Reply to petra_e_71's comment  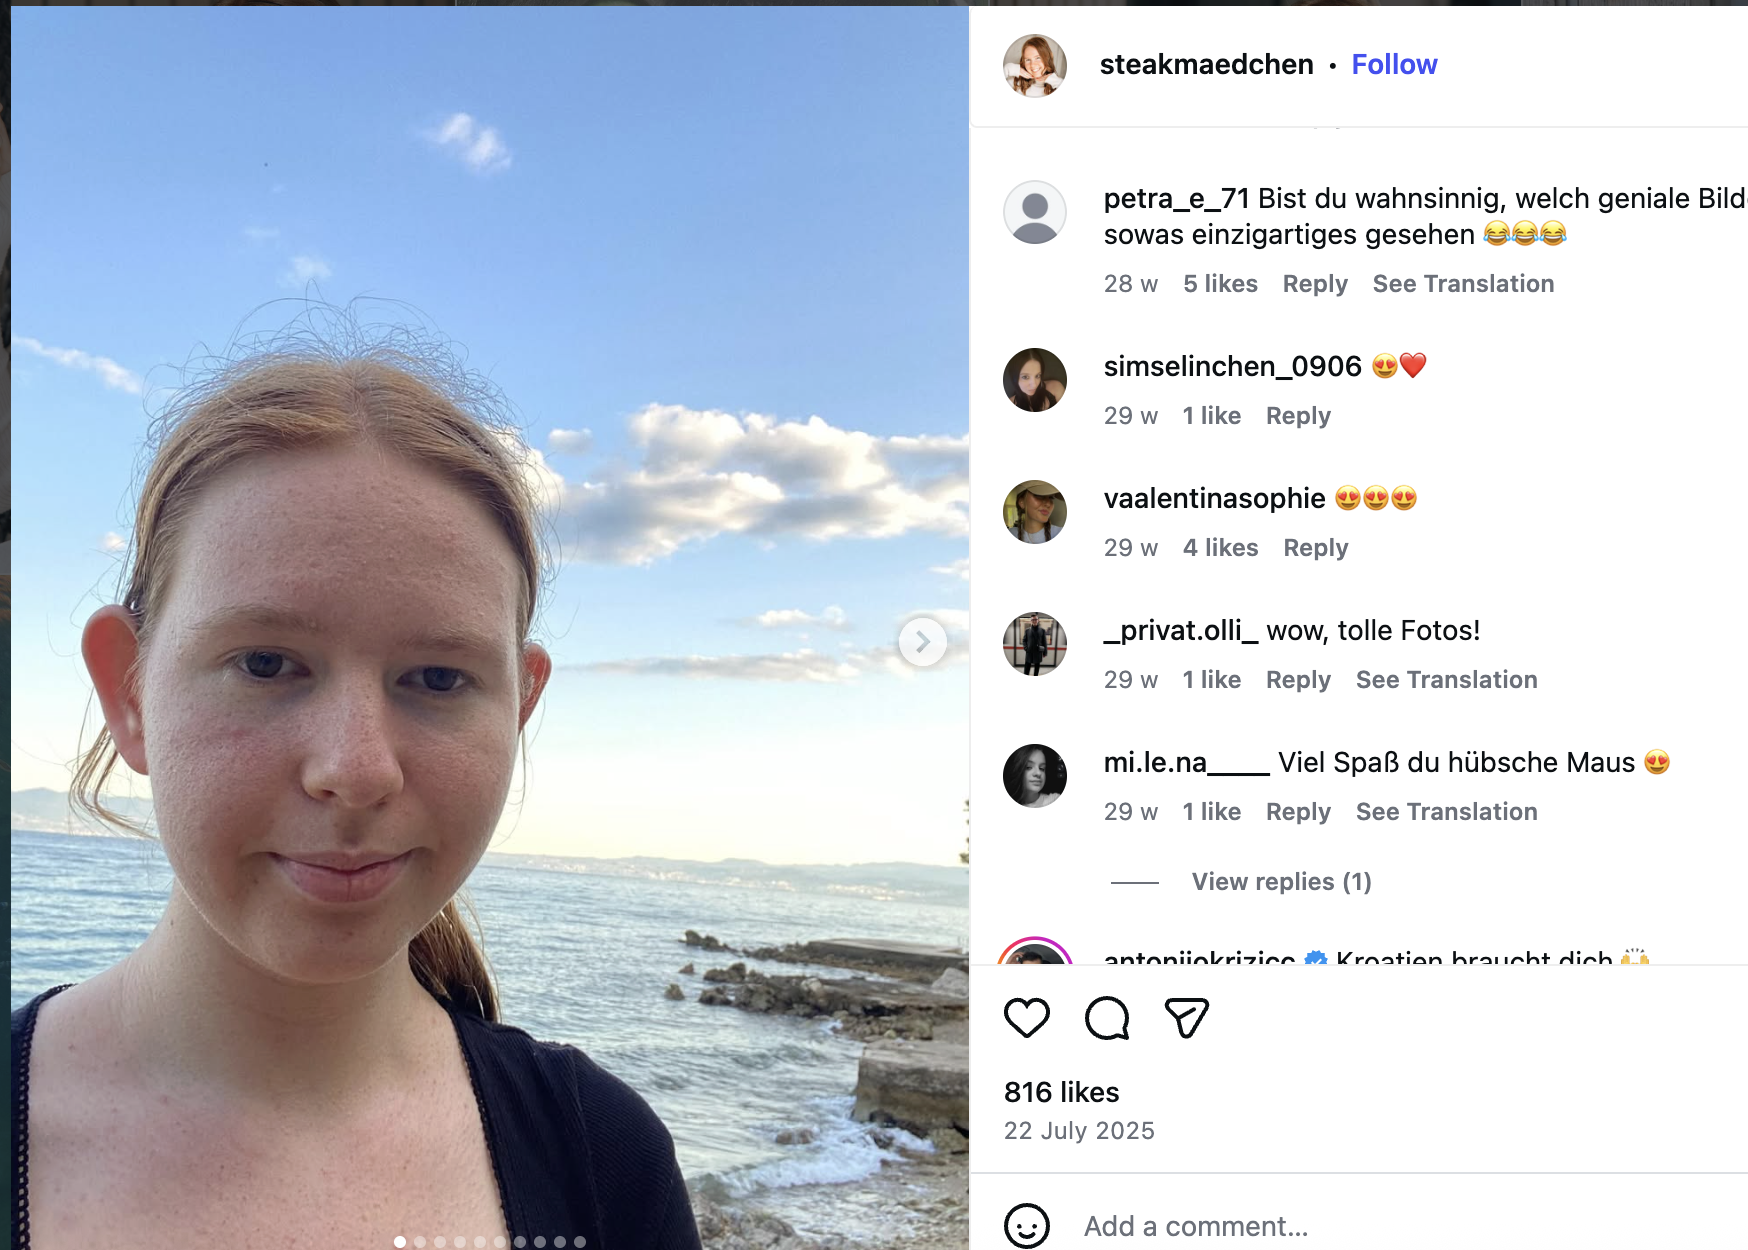[1315, 284]
